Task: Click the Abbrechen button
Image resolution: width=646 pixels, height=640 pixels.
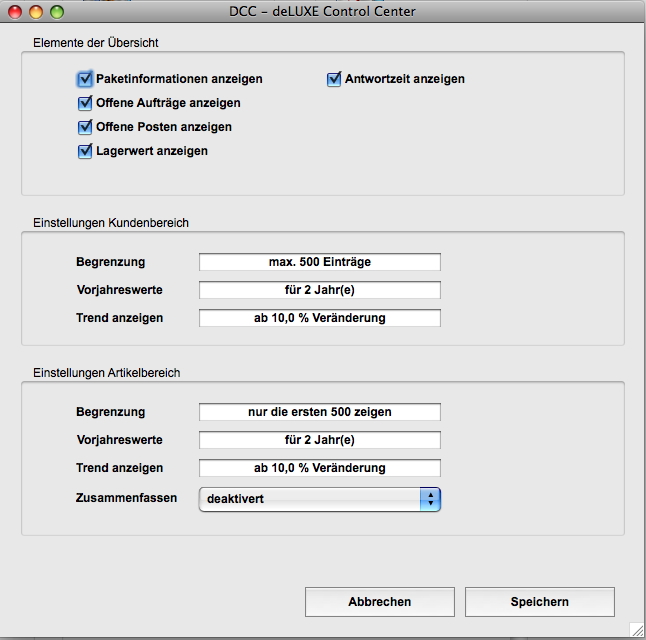Action: click(379, 602)
